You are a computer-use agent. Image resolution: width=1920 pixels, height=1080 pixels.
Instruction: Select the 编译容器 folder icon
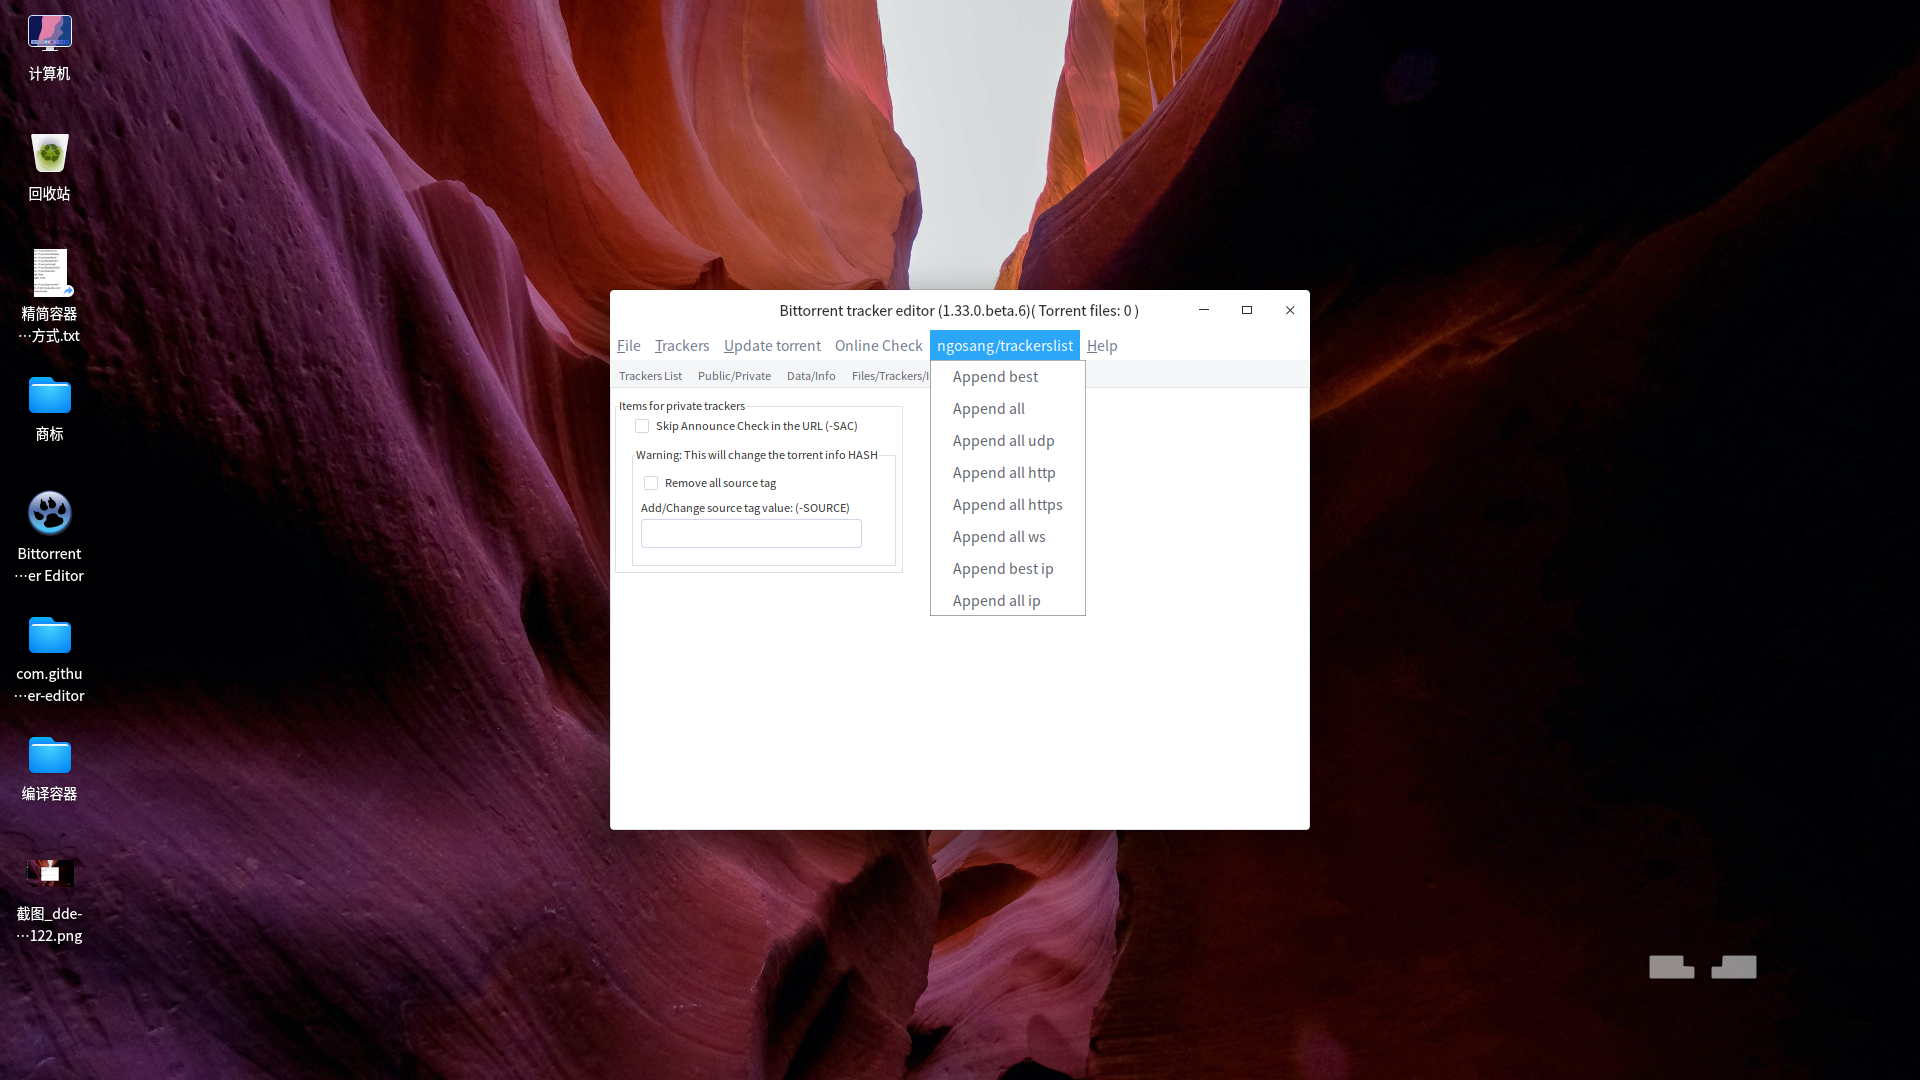[49, 756]
